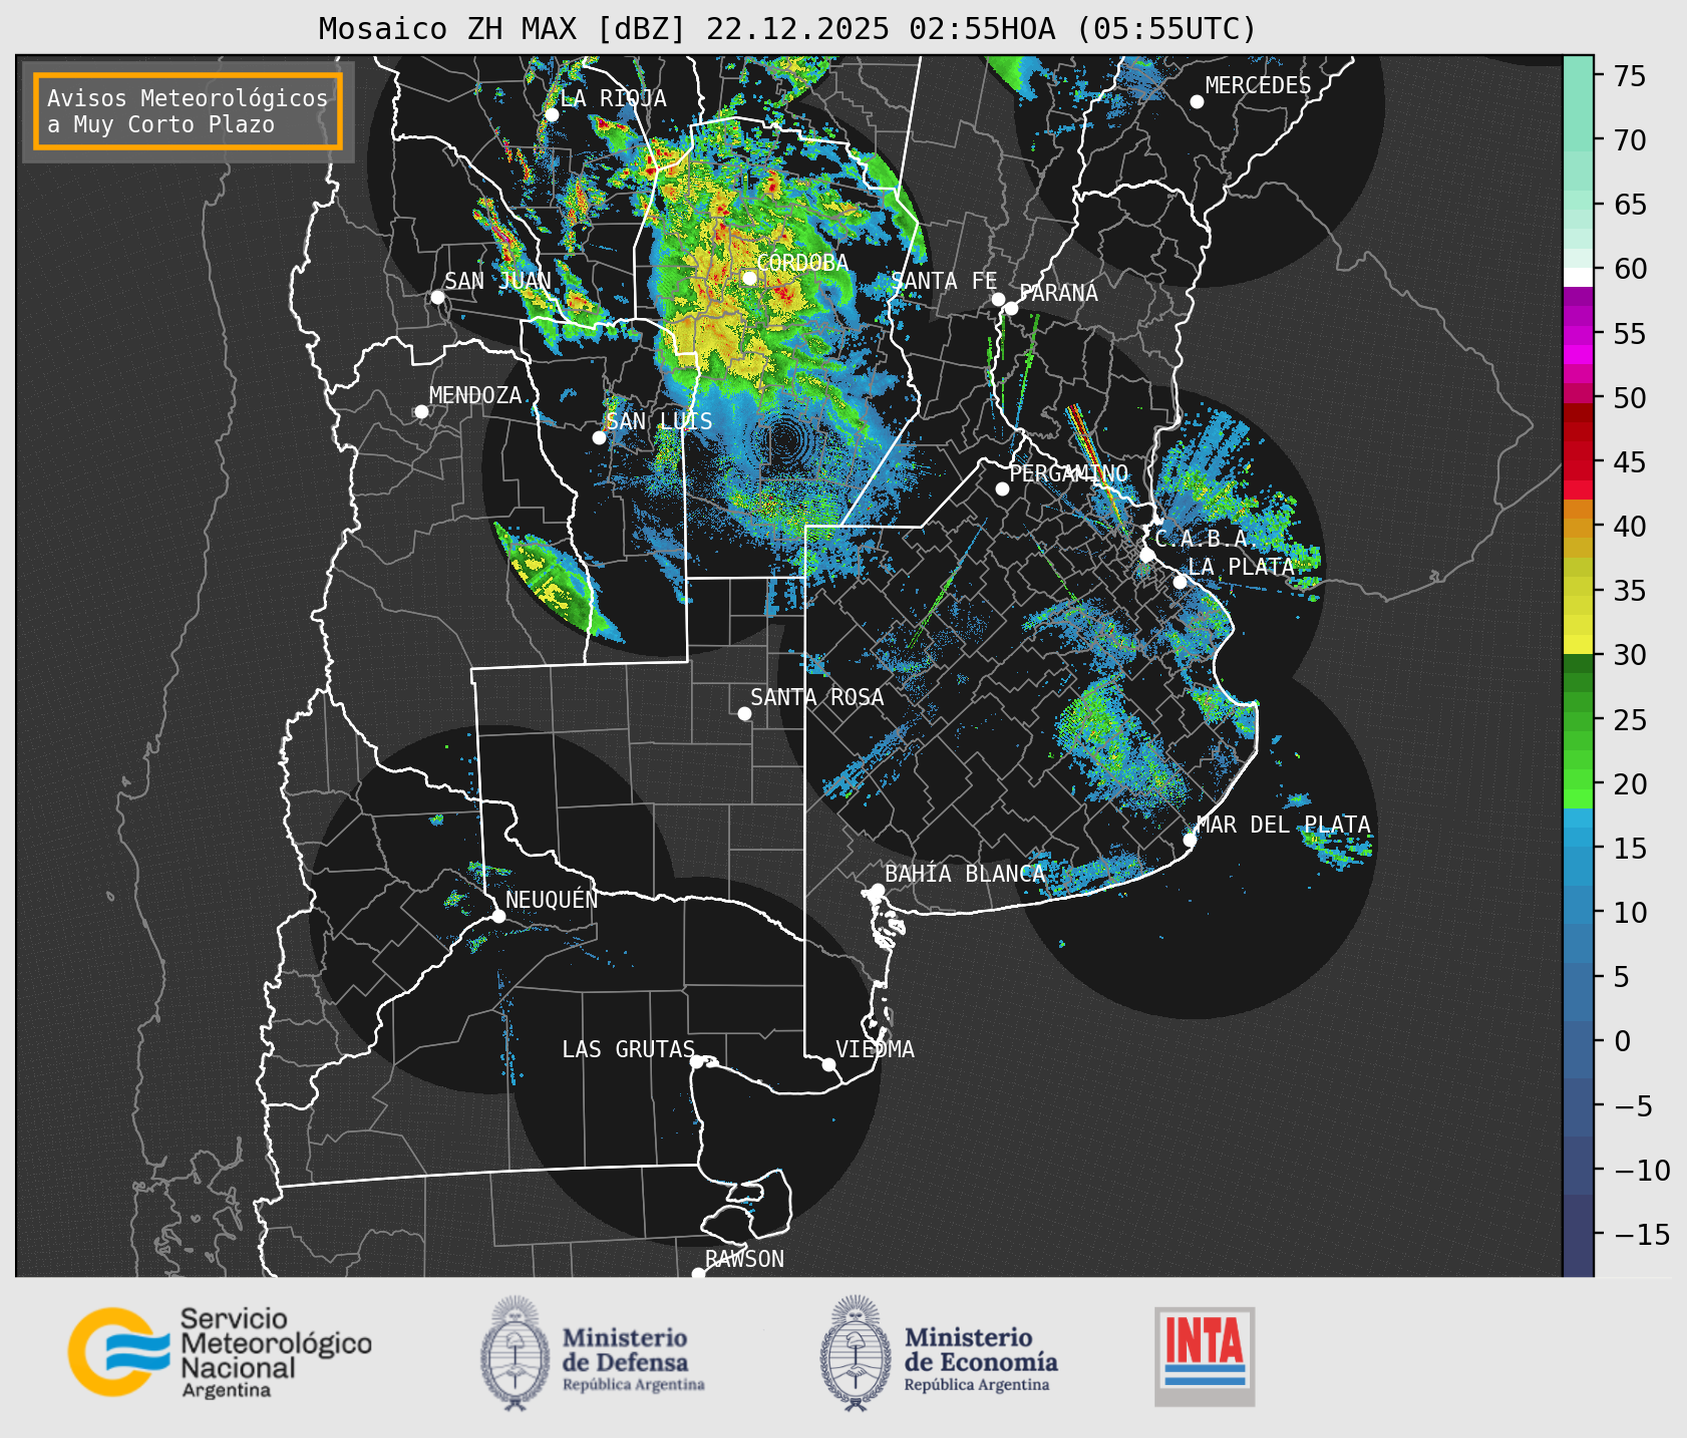Click the 75 tick label on the dBZ scale
The image size is (1687, 1438).
(x=1628, y=76)
